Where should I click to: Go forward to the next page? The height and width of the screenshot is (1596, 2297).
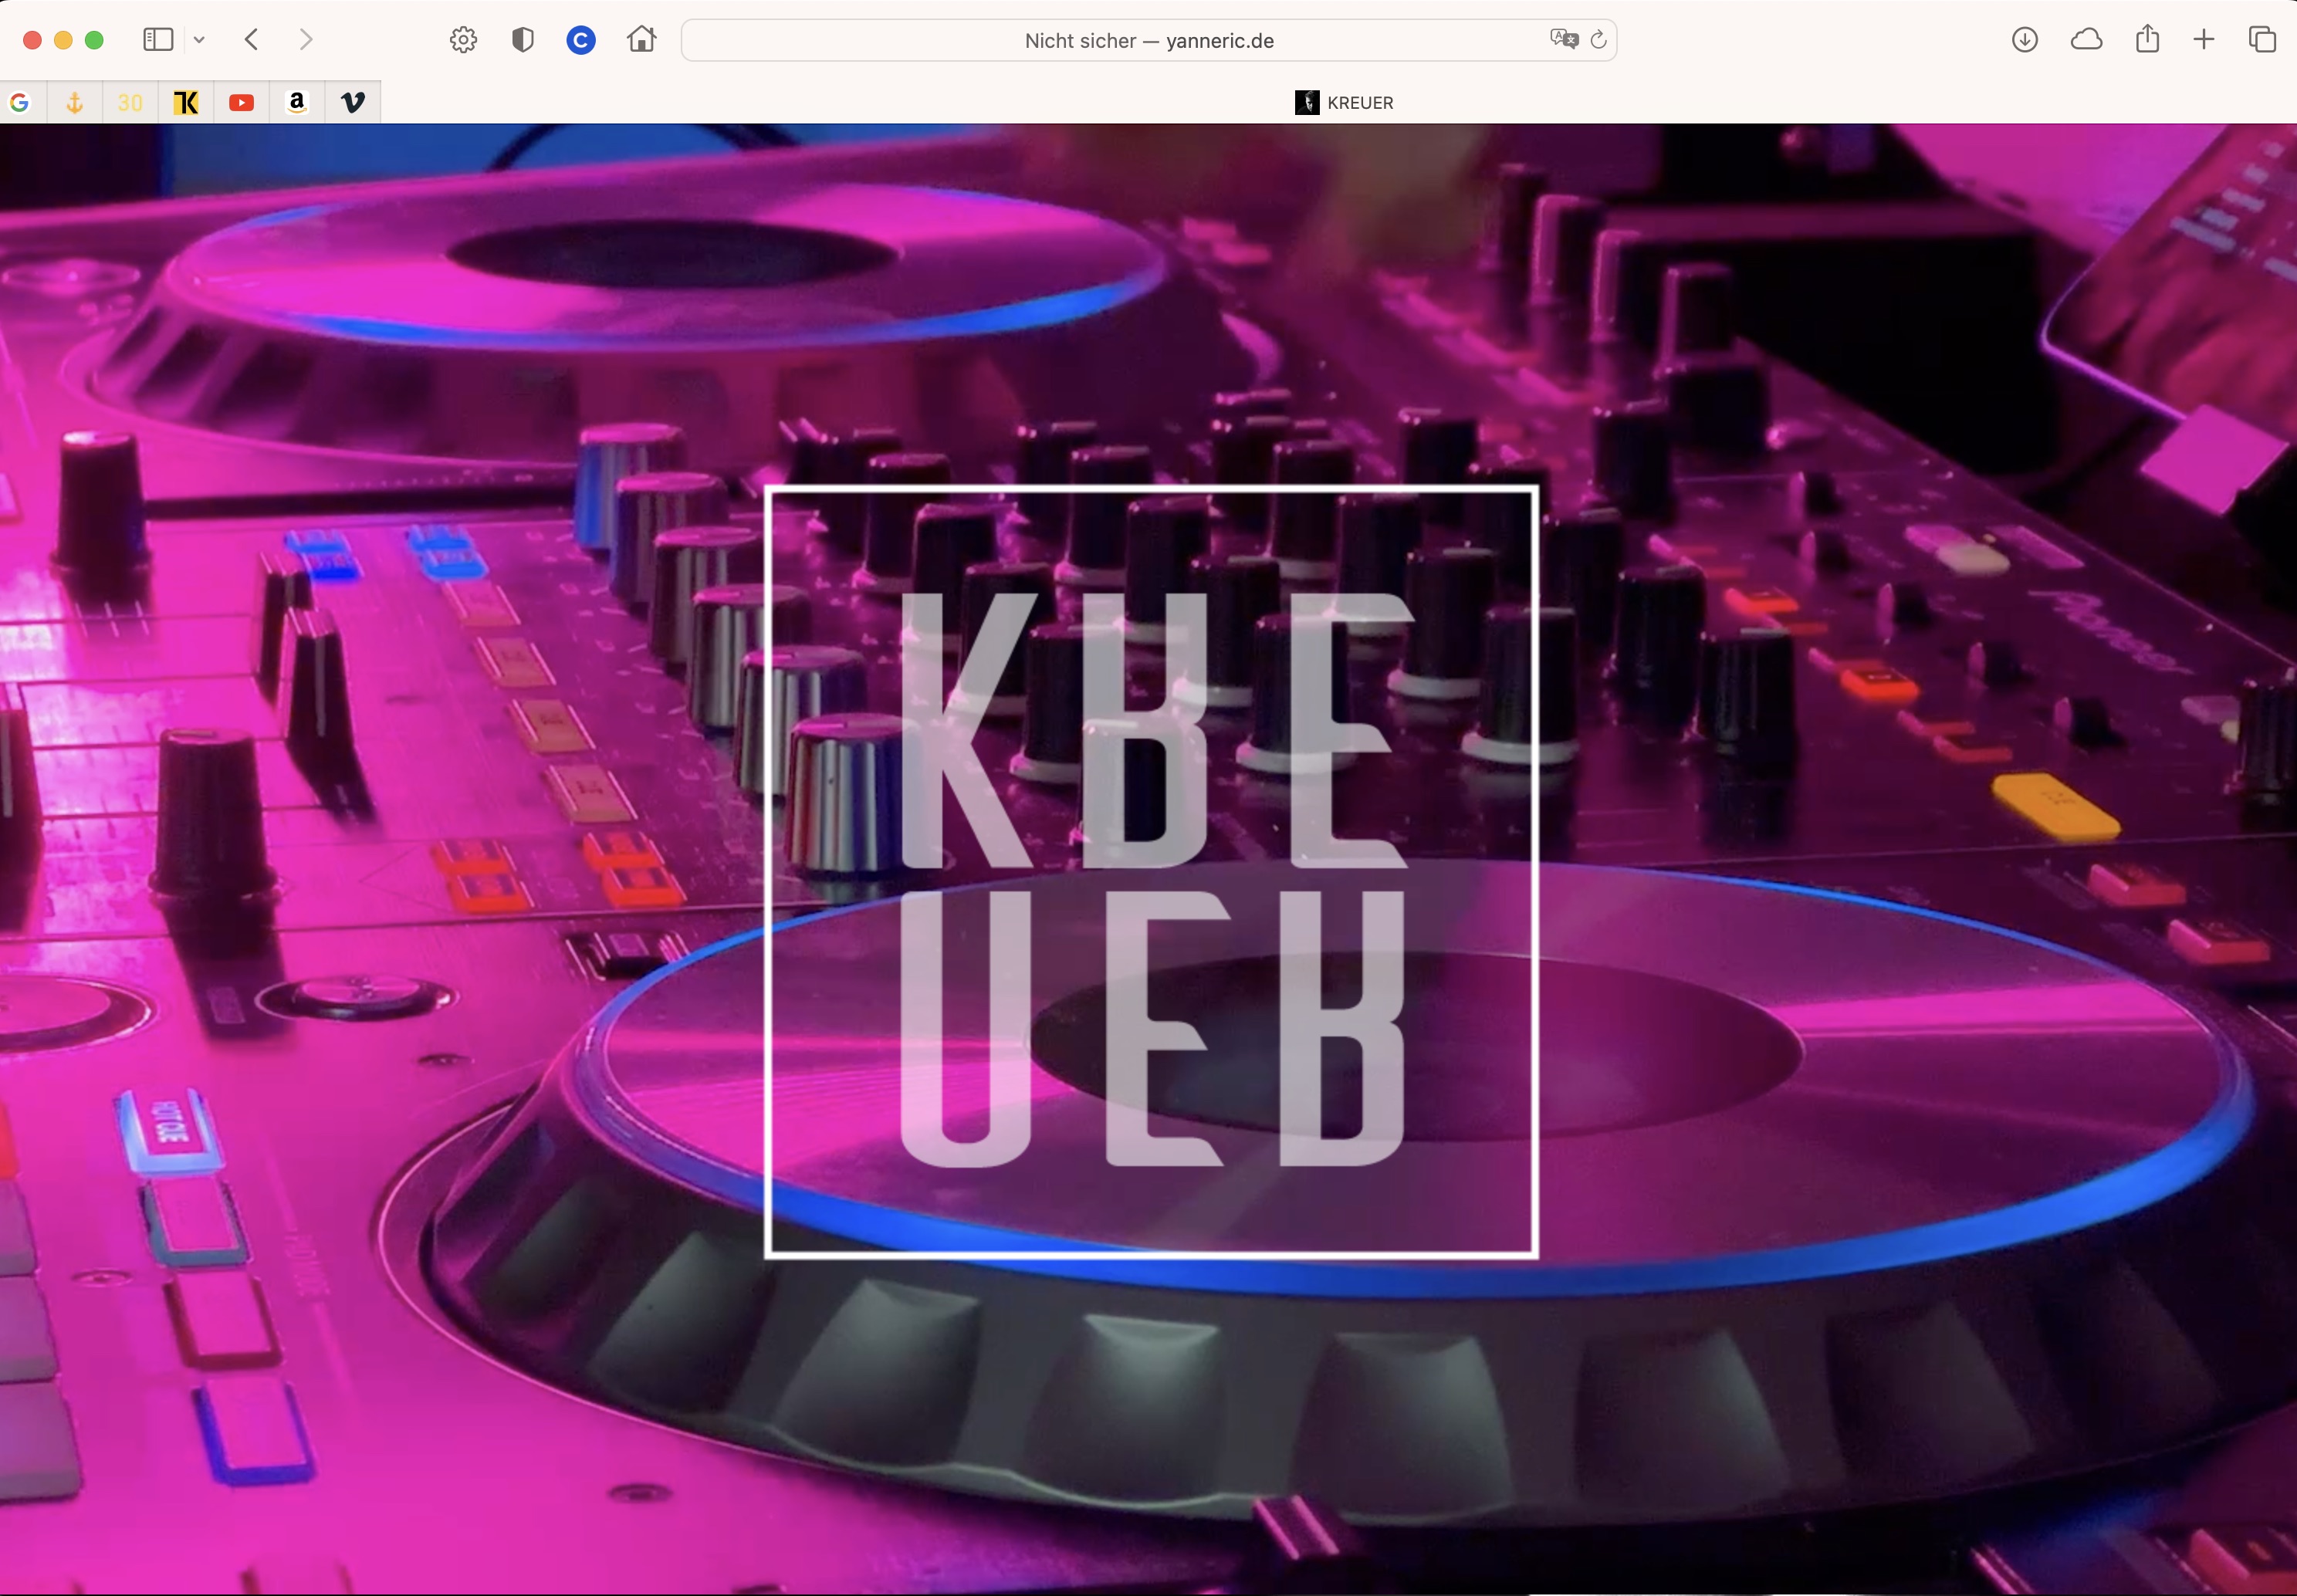coord(306,40)
